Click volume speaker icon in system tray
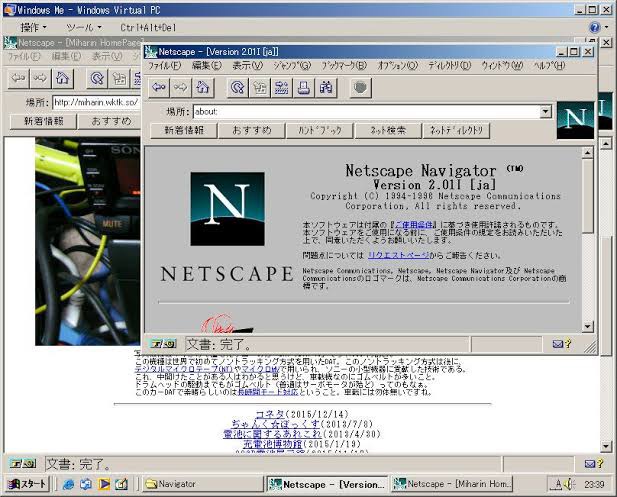The height and width of the screenshot is (497, 617). [569, 484]
